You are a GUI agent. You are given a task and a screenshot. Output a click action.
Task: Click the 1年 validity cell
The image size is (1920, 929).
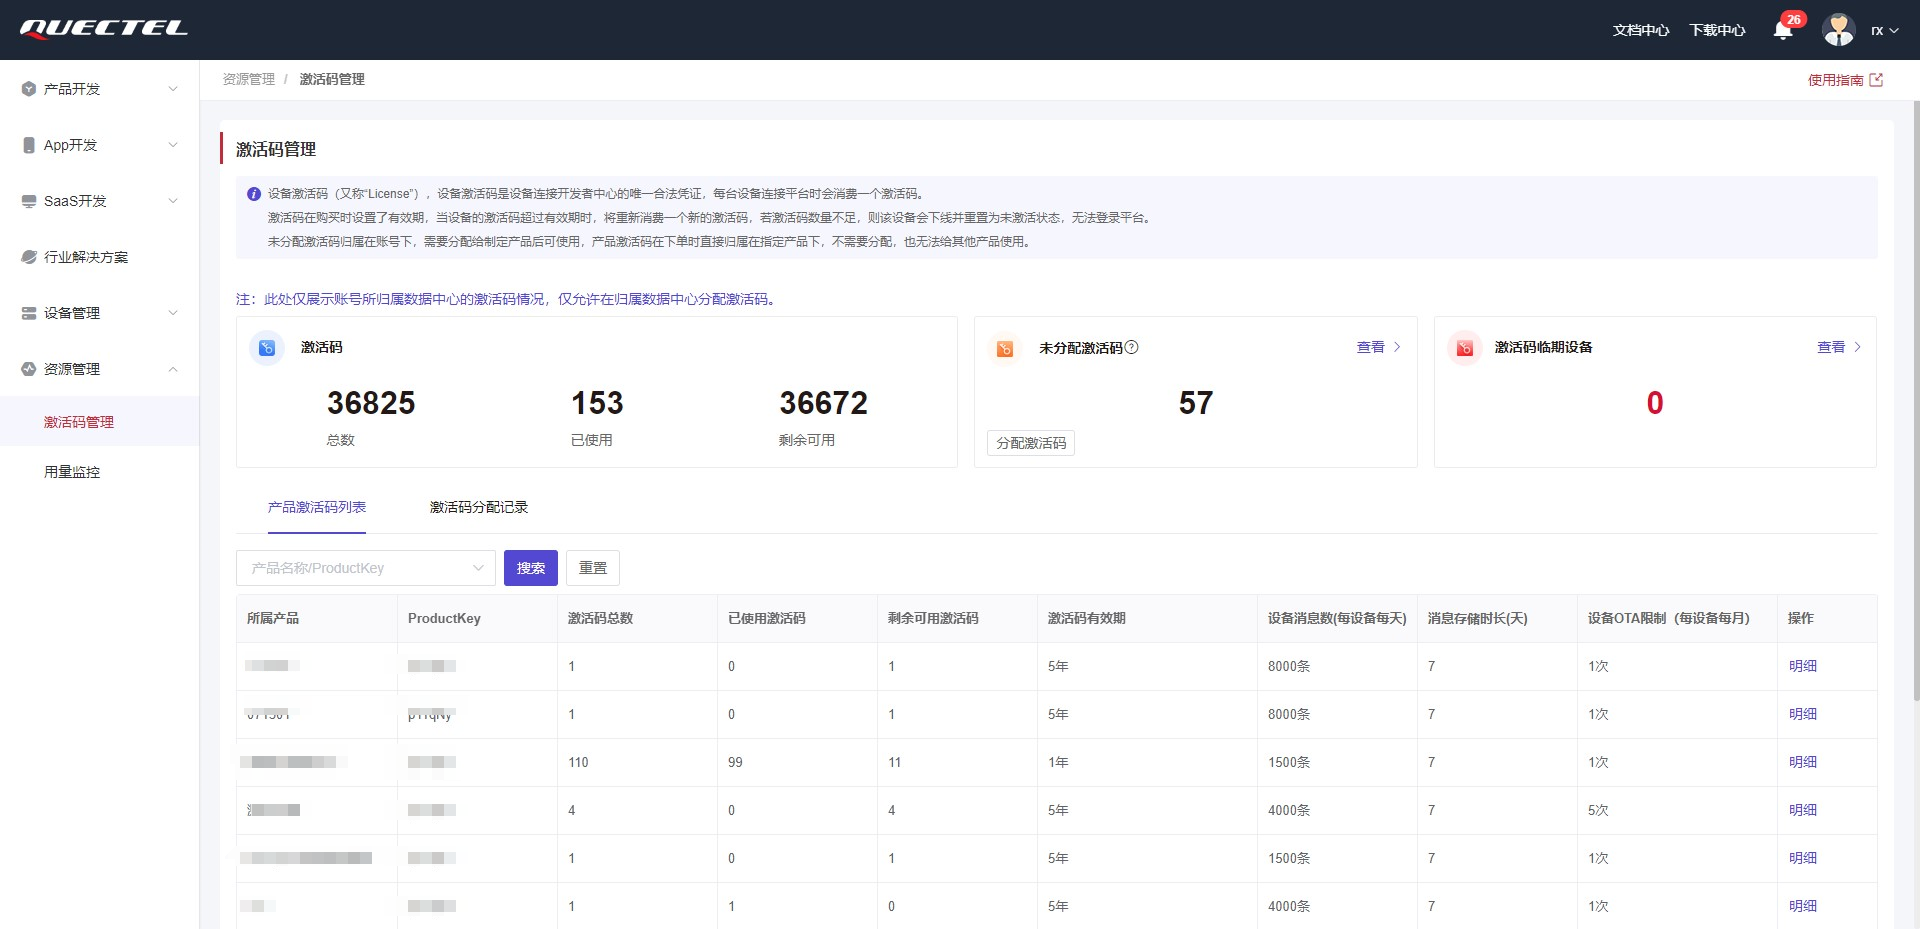[1147, 762]
